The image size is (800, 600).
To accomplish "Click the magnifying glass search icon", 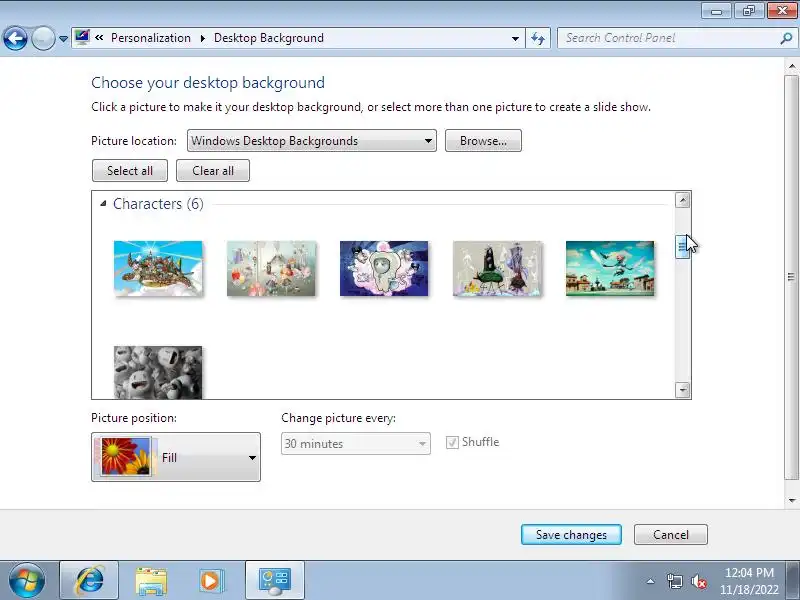I will pos(786,38).
